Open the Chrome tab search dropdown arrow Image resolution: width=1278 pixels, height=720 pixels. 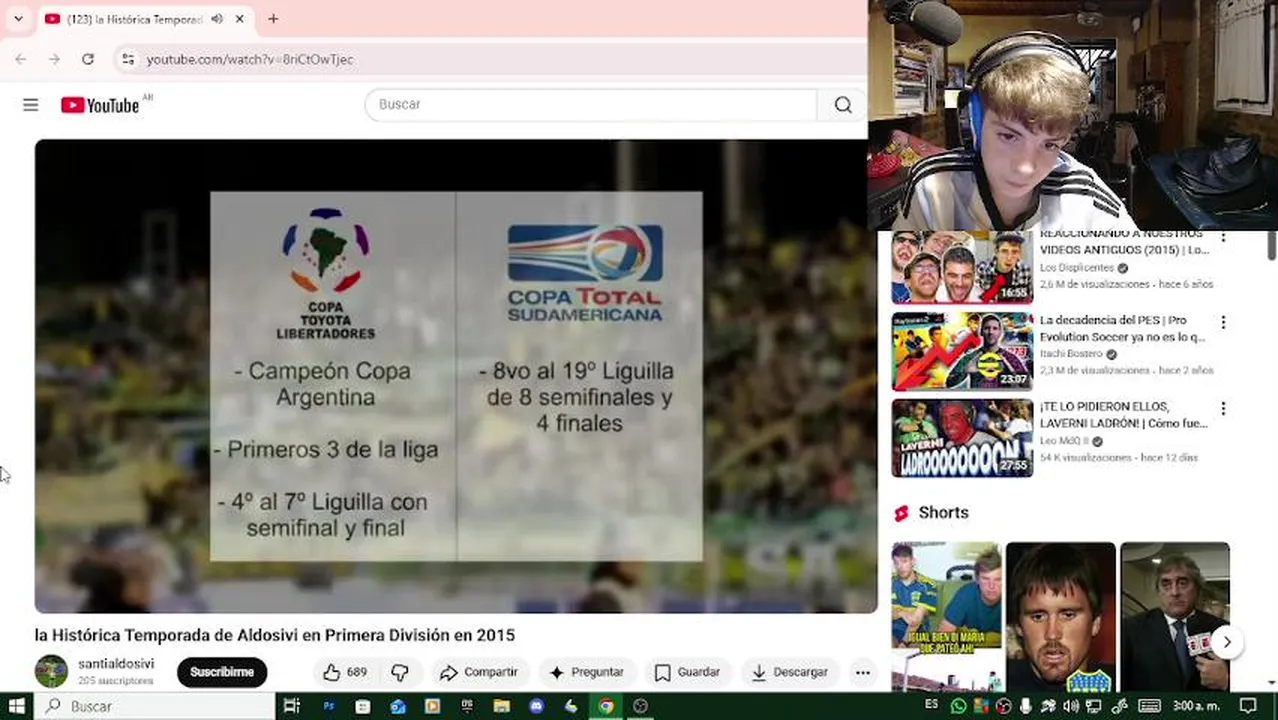coord(18,19)
